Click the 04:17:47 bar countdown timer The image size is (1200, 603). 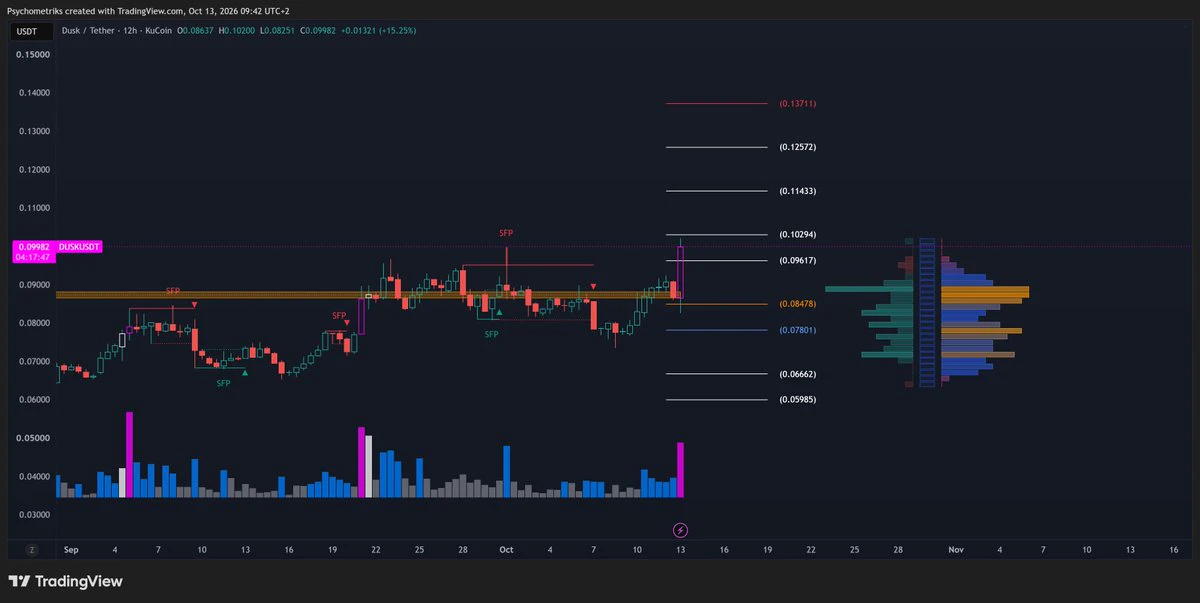(x=34, y=257)
